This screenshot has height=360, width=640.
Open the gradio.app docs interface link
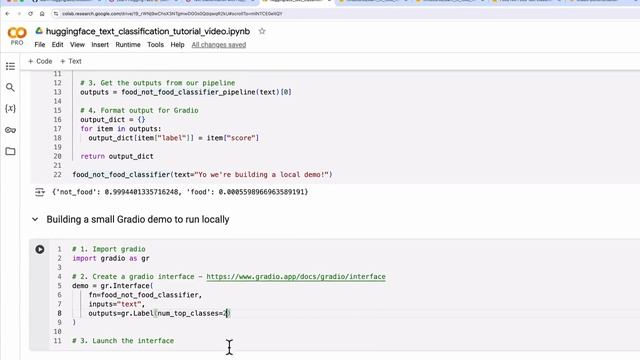tap(296, 276)
